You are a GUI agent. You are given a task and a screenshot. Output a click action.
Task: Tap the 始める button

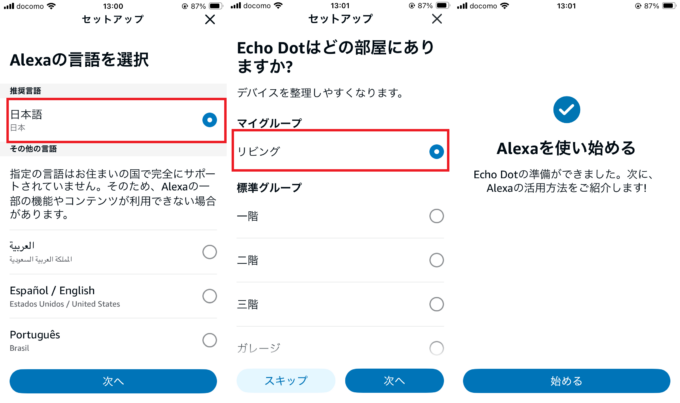[x=566, y=381]
